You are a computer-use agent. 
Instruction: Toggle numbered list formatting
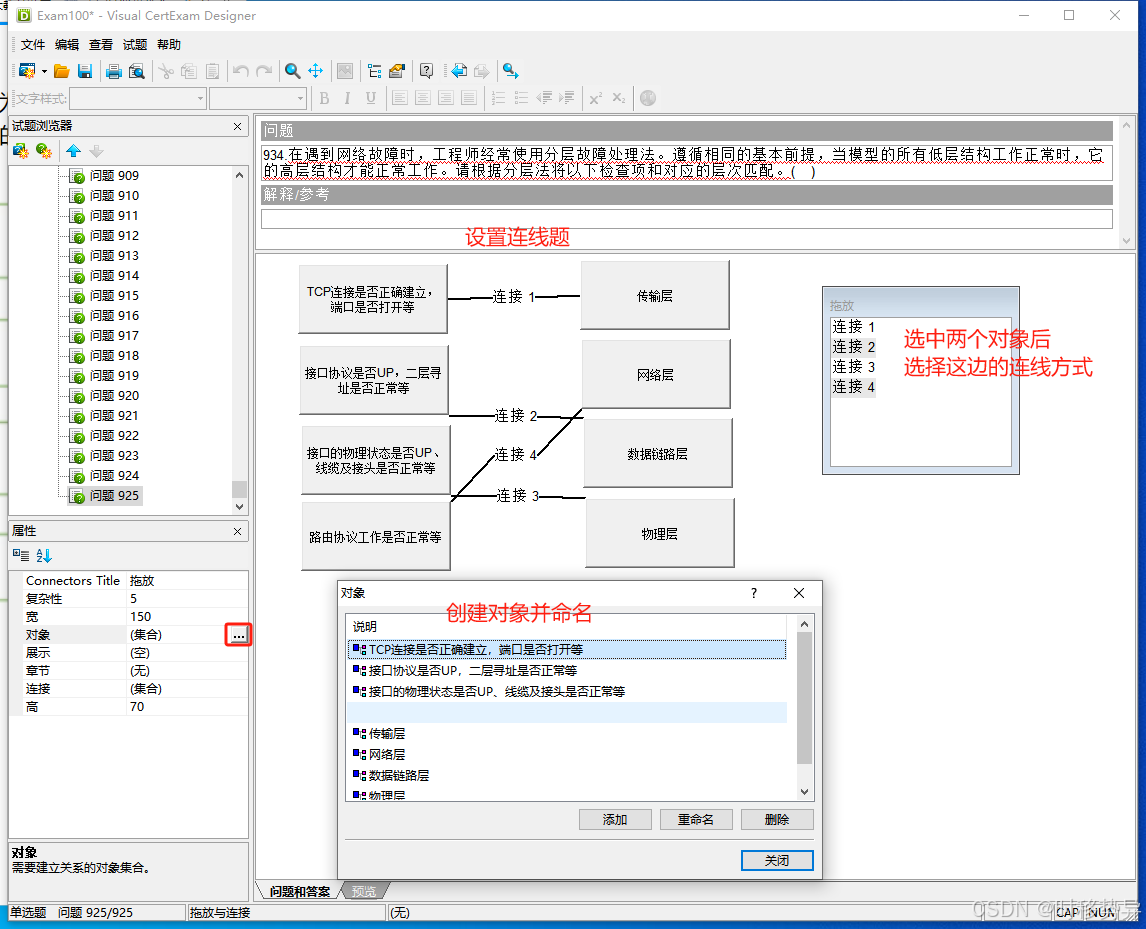click(x=498, y=98)
